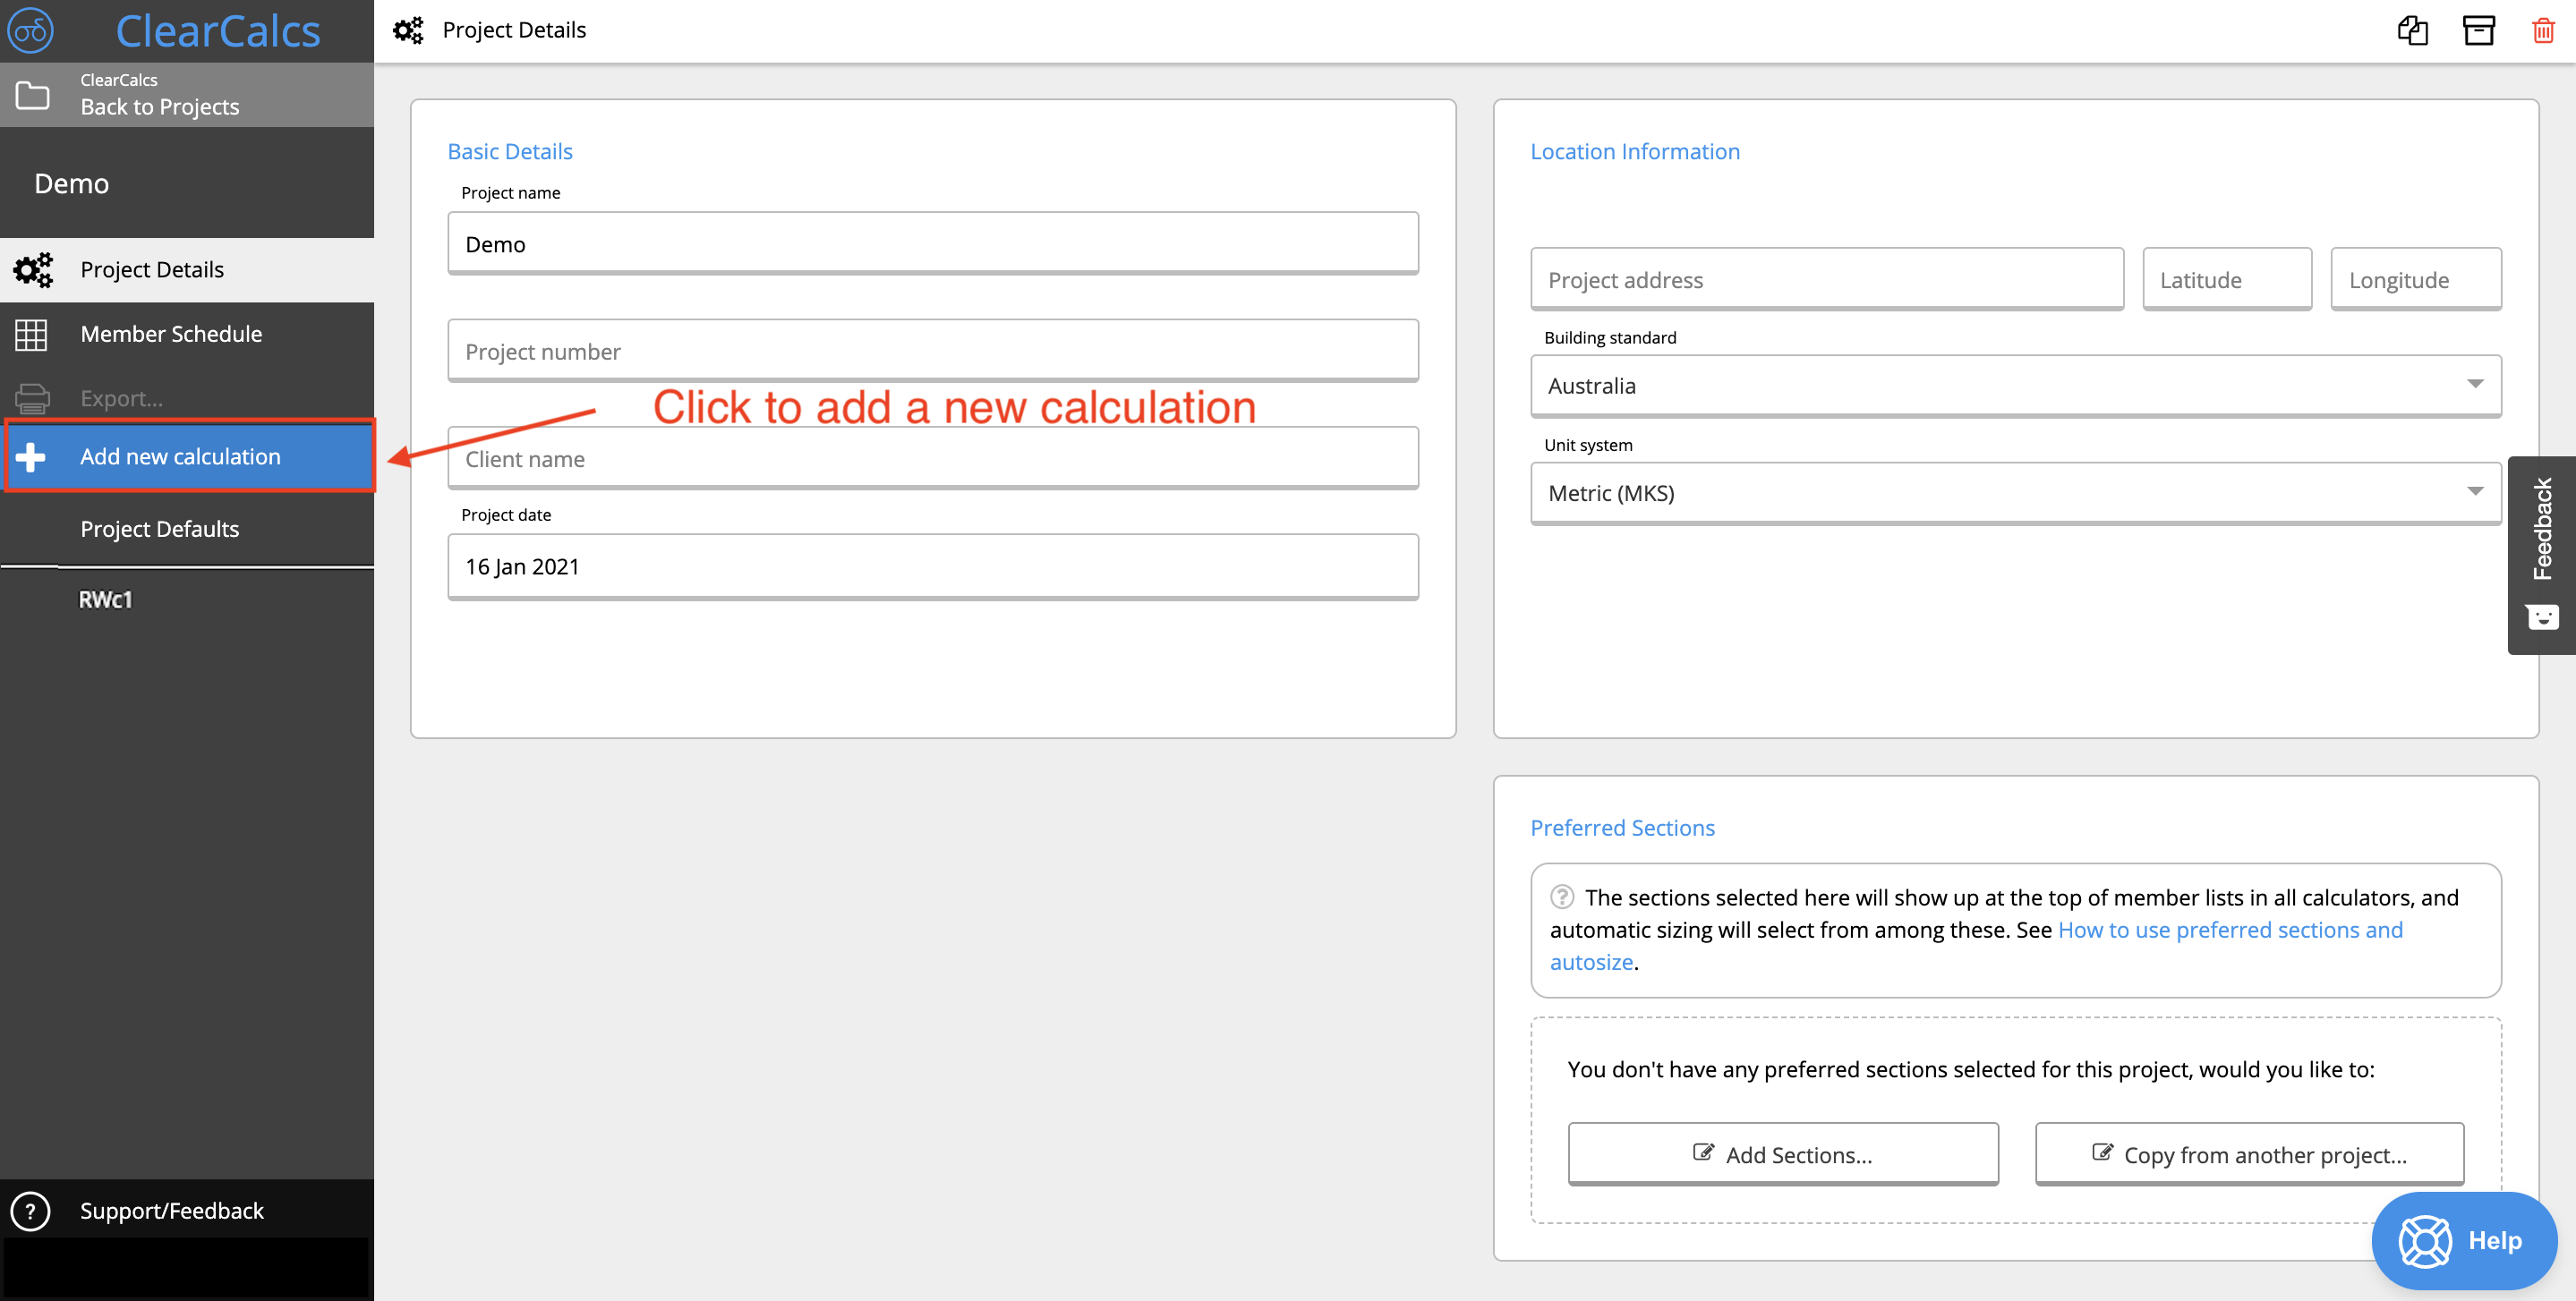Click the archive project icon in header
2576x1301 pixels.
[2478, 30]
